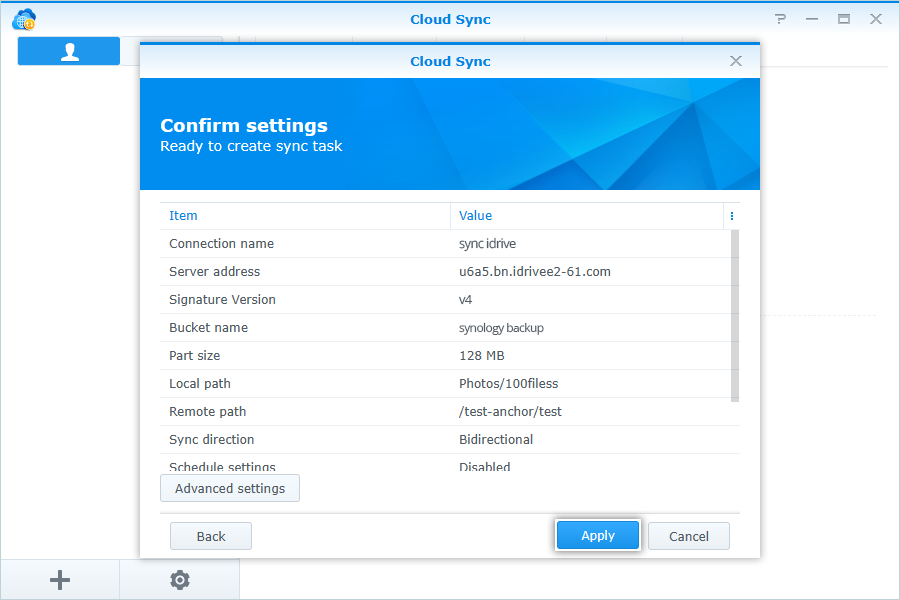Screen dimensions: 900x600
Task: Maximize the Cloud Sync main window
Action: point(844,19)
